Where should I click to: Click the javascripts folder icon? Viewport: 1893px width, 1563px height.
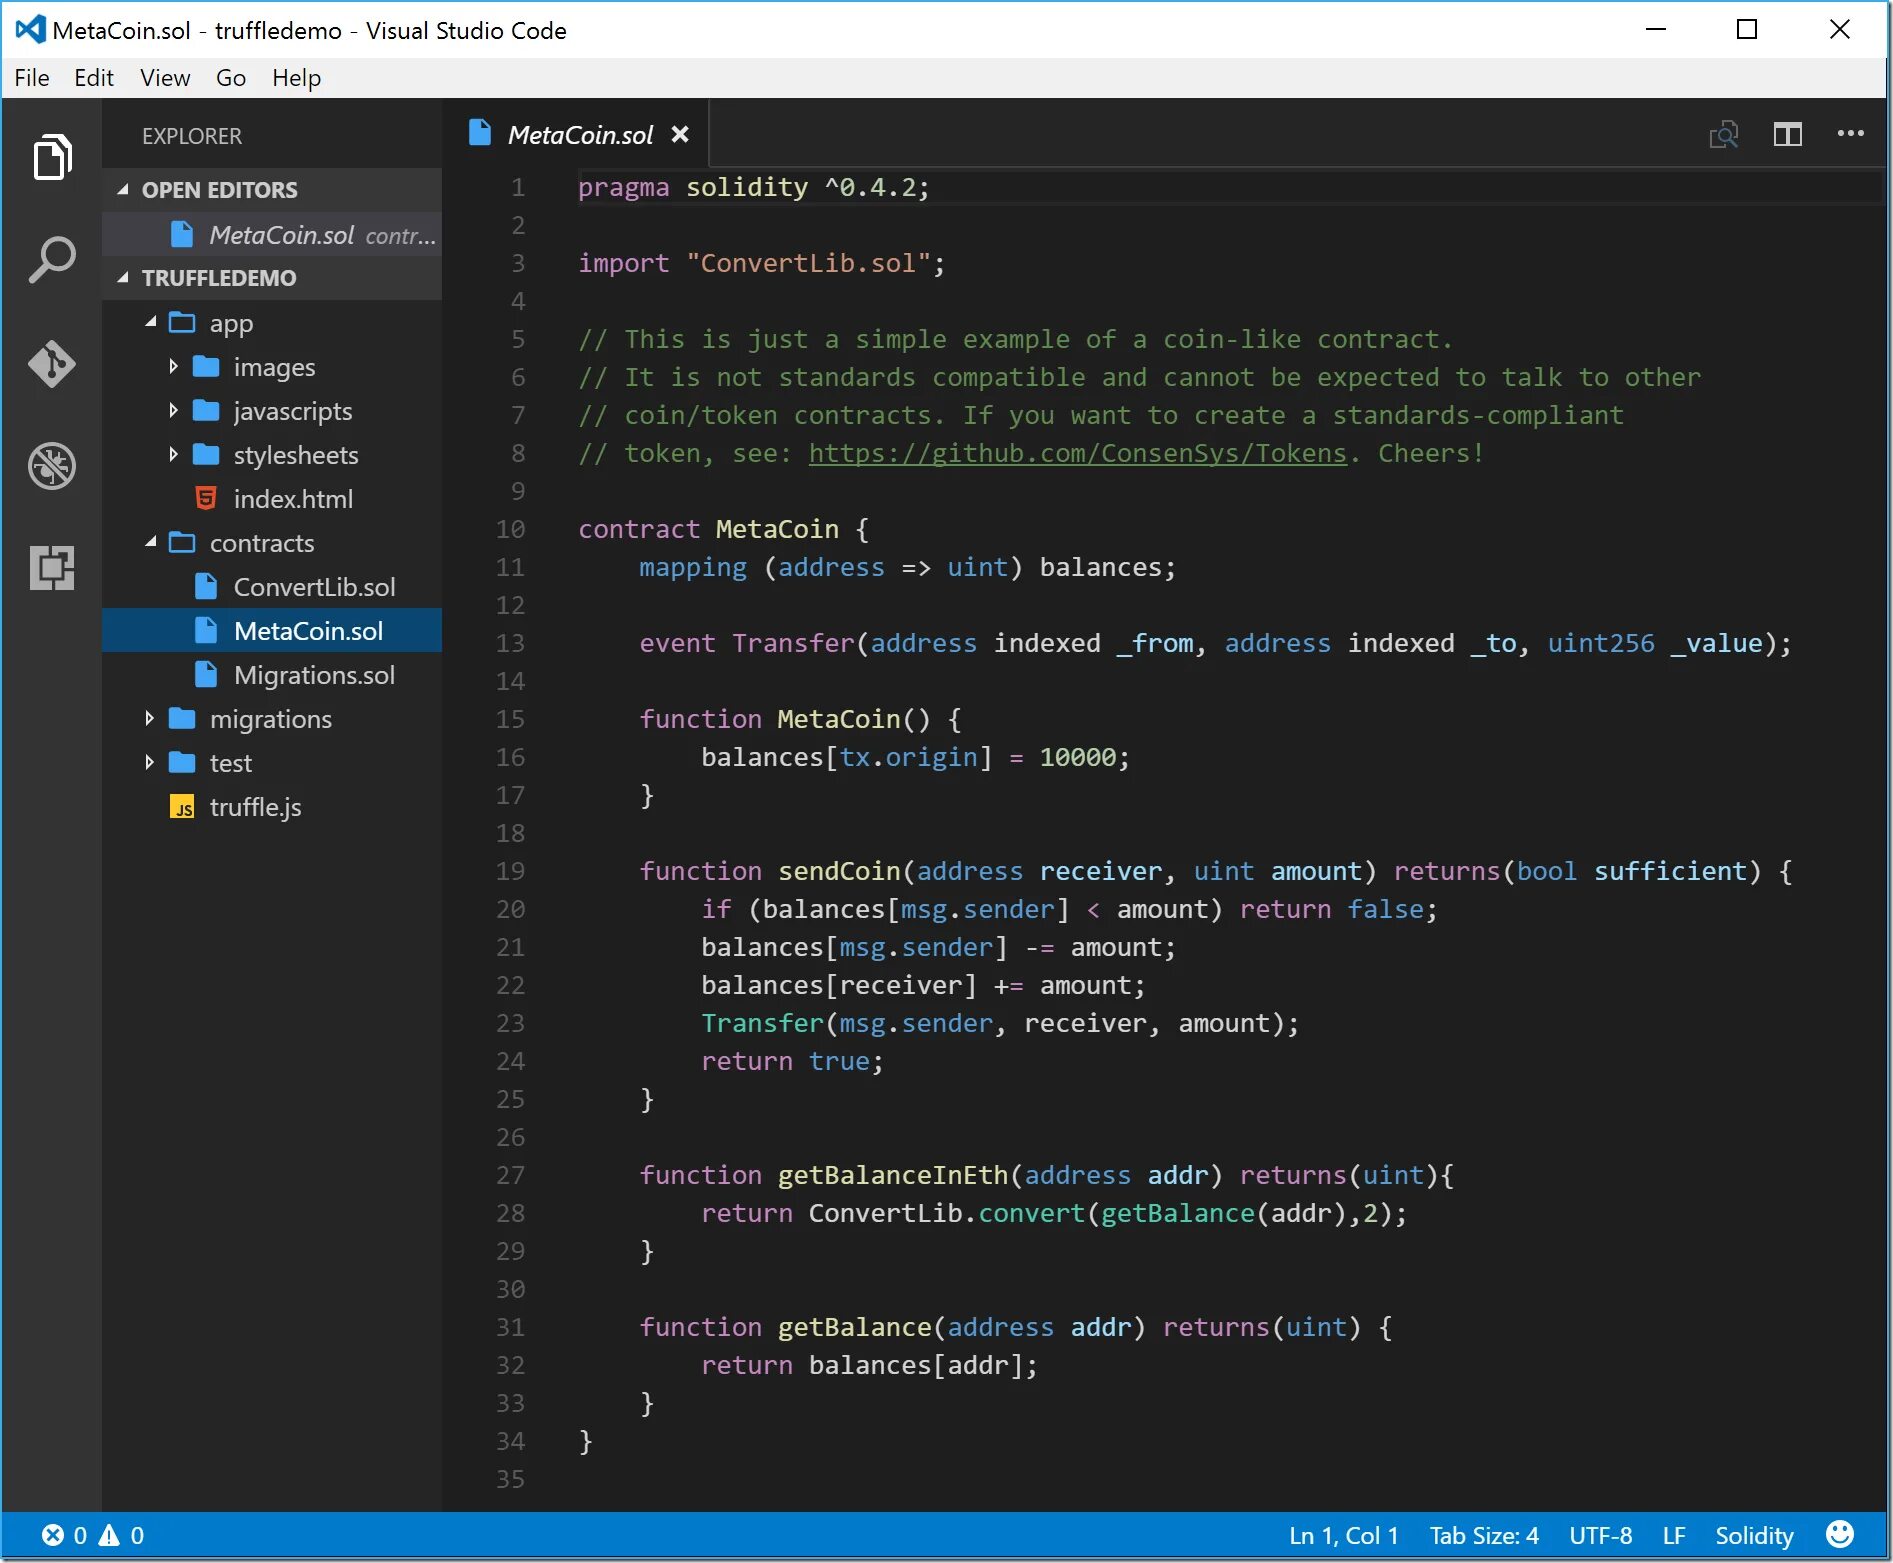tap(206, 410)
